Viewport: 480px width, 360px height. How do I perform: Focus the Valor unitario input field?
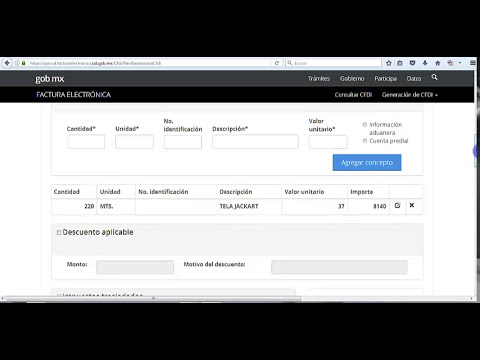coord(328,142)
